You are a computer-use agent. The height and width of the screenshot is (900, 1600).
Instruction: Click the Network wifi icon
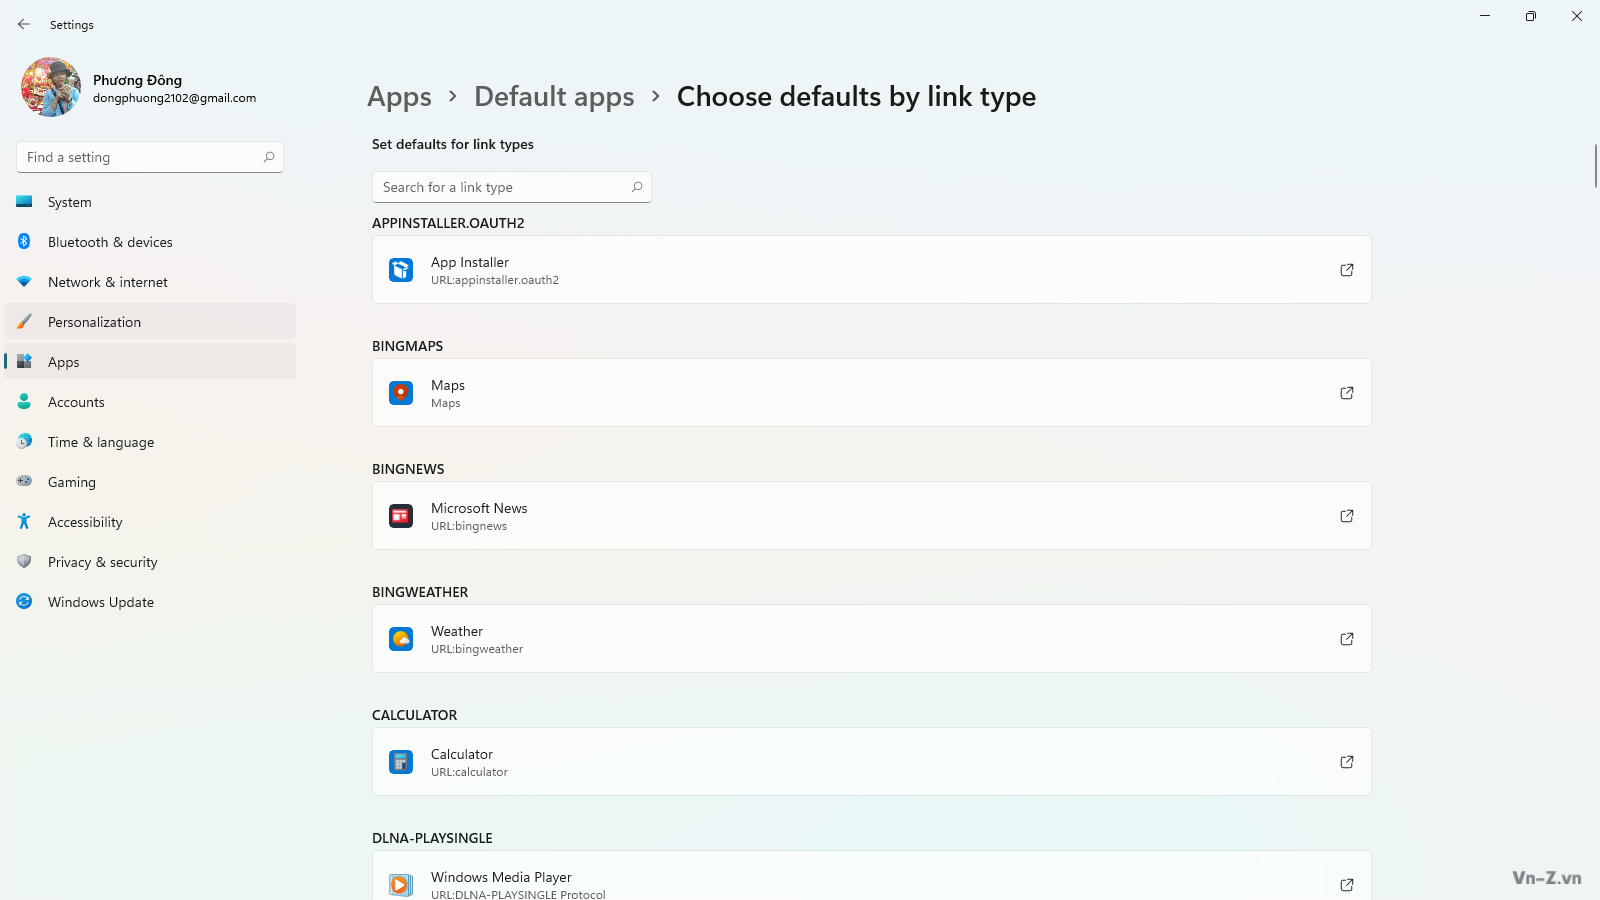click(x=24, y=281)
